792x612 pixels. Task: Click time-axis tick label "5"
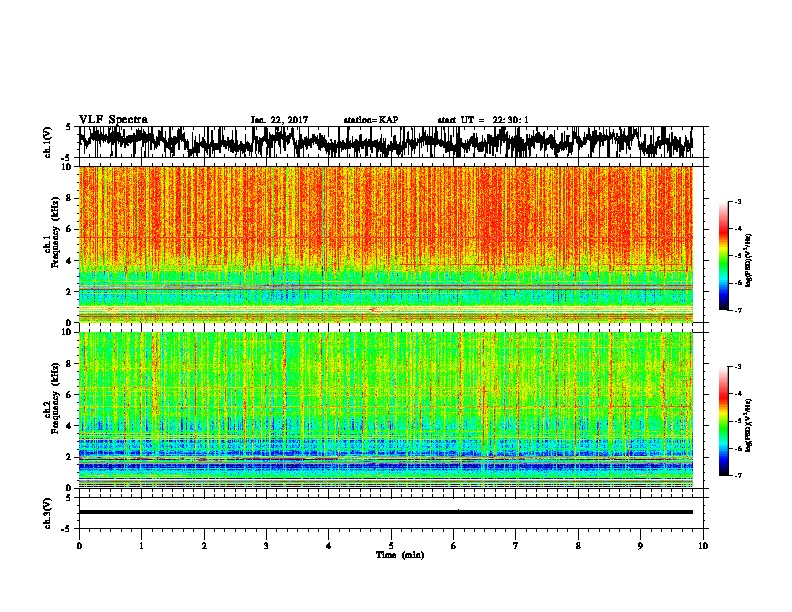391,546
